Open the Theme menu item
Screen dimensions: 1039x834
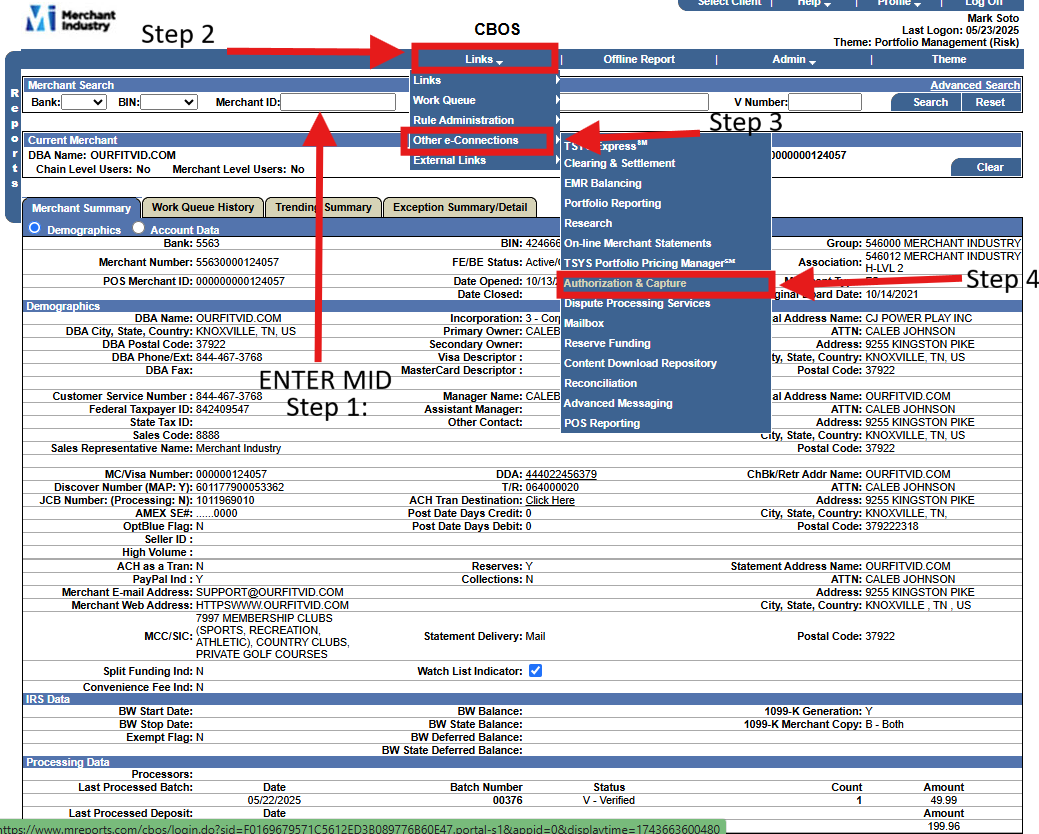point(948,60)
